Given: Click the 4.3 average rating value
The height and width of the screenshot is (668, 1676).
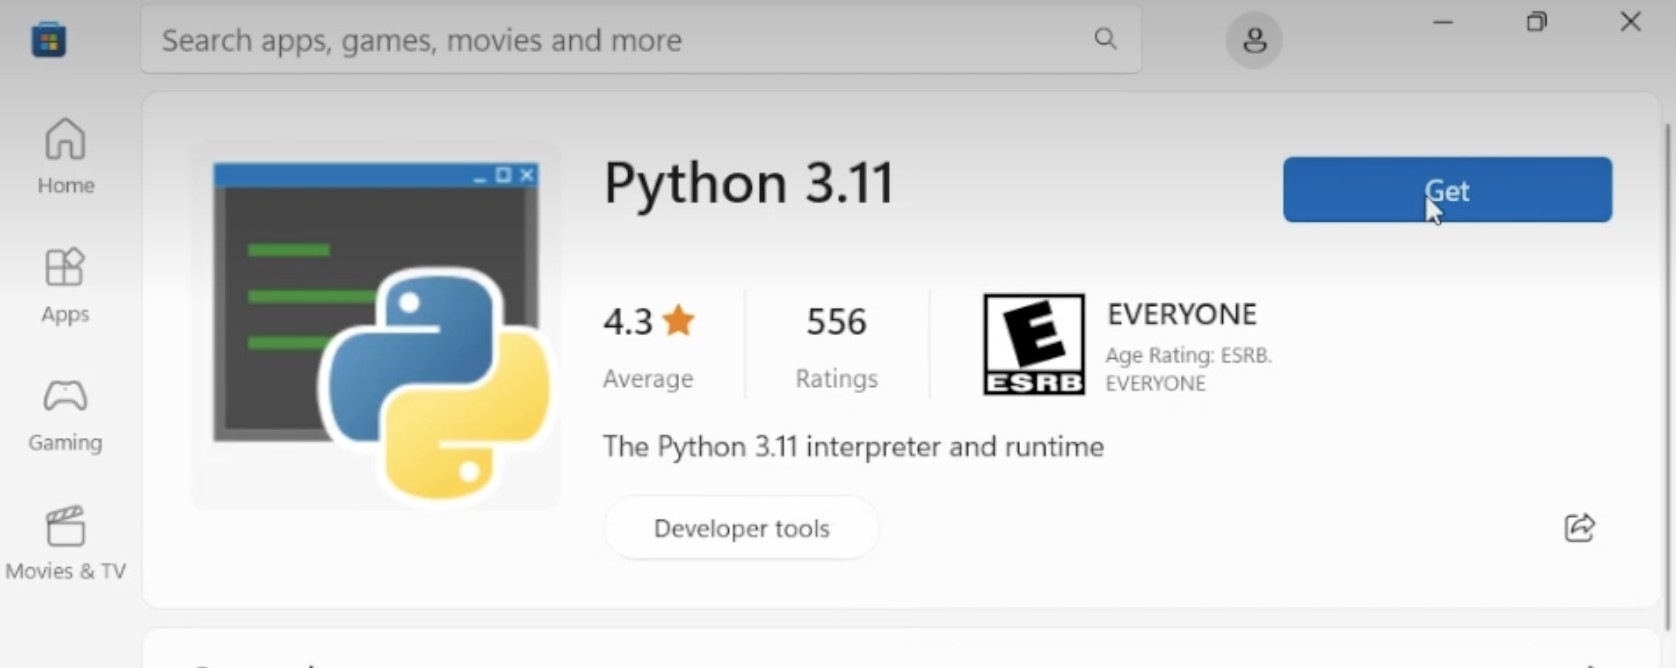Looking at the screenshot, I should 627,322.
